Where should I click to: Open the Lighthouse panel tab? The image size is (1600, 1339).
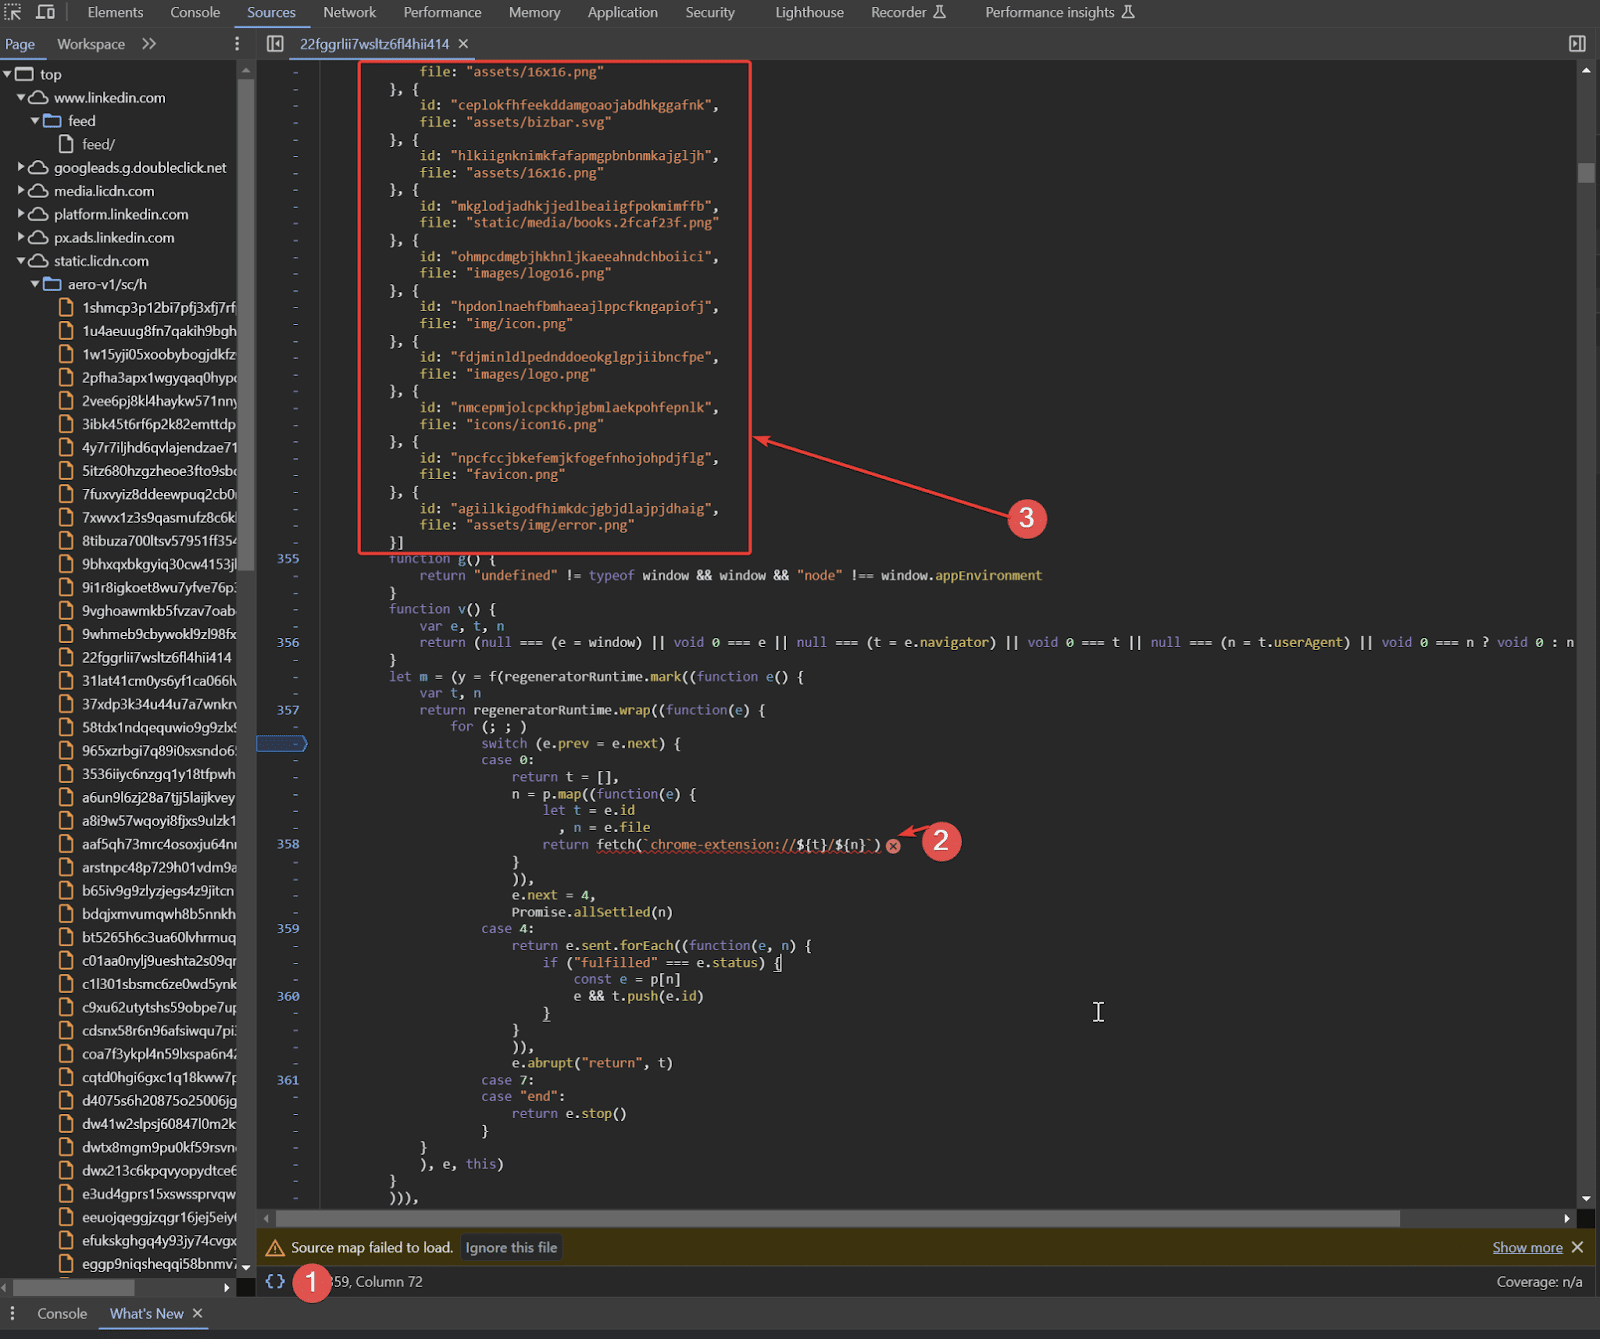click(809, 12)
